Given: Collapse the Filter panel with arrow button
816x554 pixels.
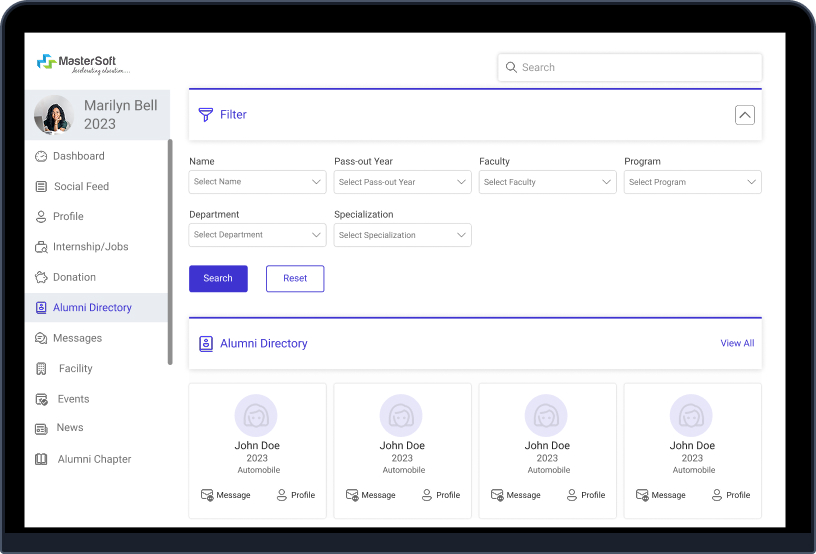Looking at the screenshot, I should click(744, 115).
